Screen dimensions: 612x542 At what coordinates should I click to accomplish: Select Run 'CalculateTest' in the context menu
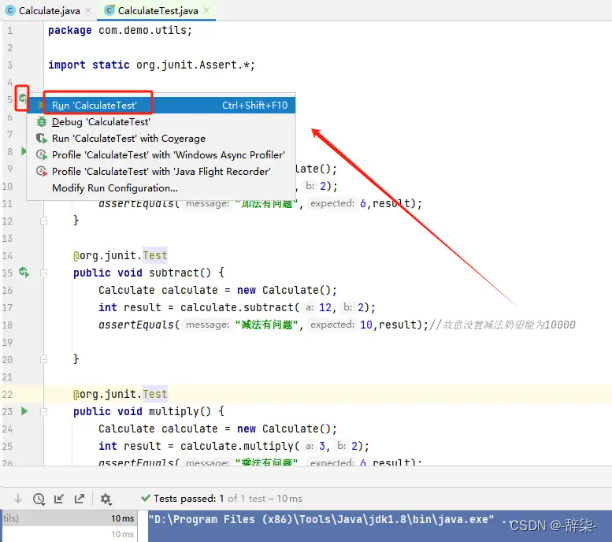pyautogui.click(x=161, y=105)
